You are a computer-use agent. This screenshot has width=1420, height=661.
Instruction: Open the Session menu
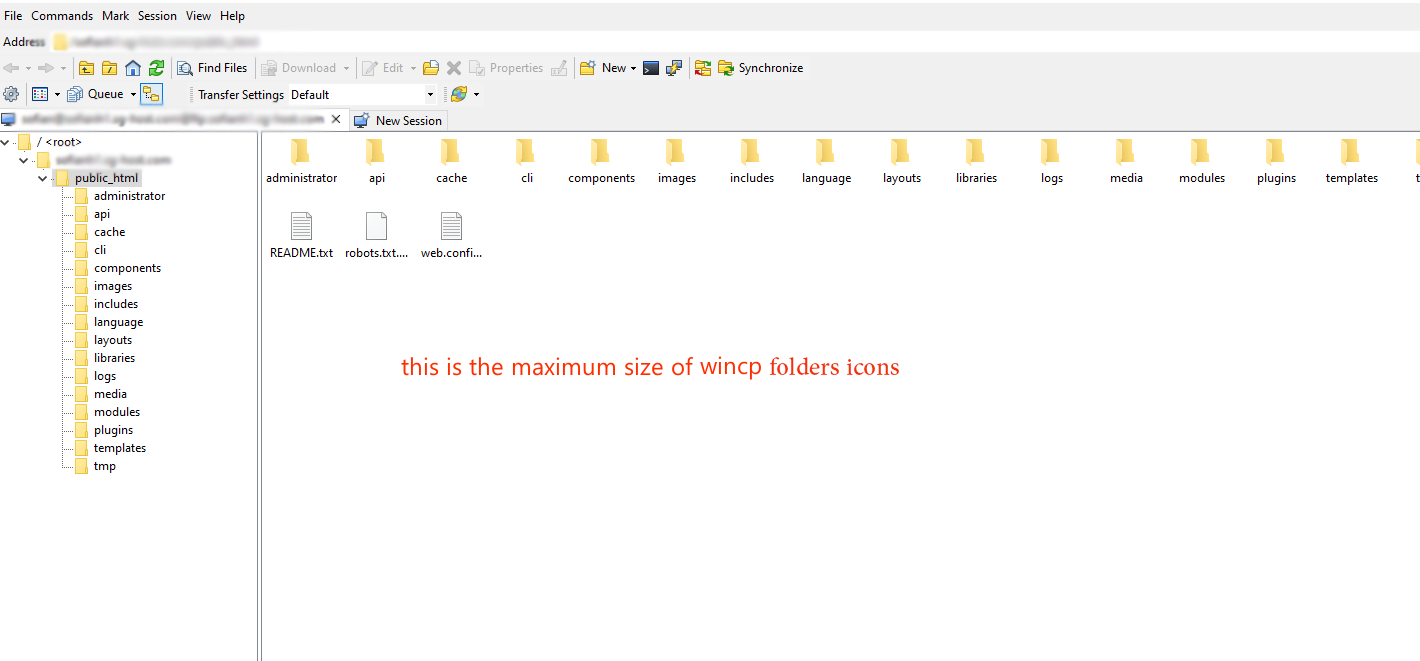click(x=157, y=15)
